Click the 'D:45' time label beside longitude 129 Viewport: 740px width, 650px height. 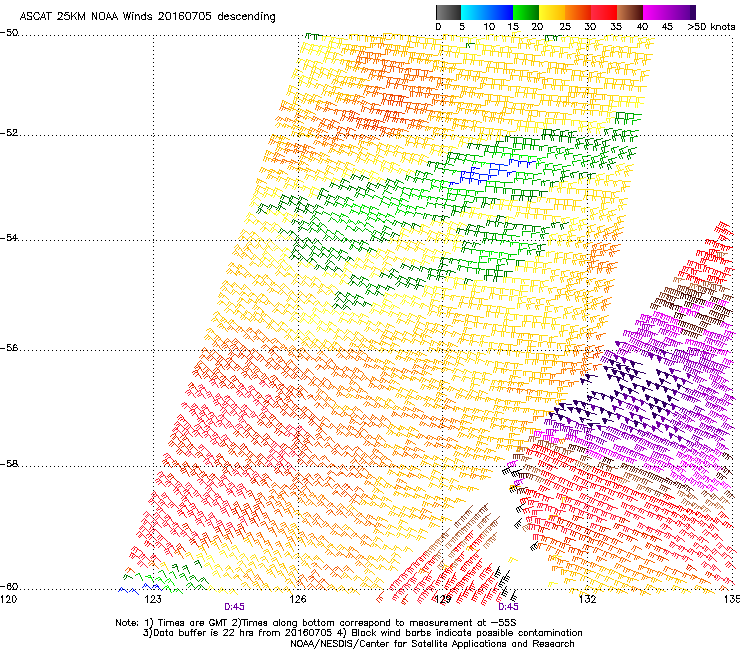coord(508,607)
